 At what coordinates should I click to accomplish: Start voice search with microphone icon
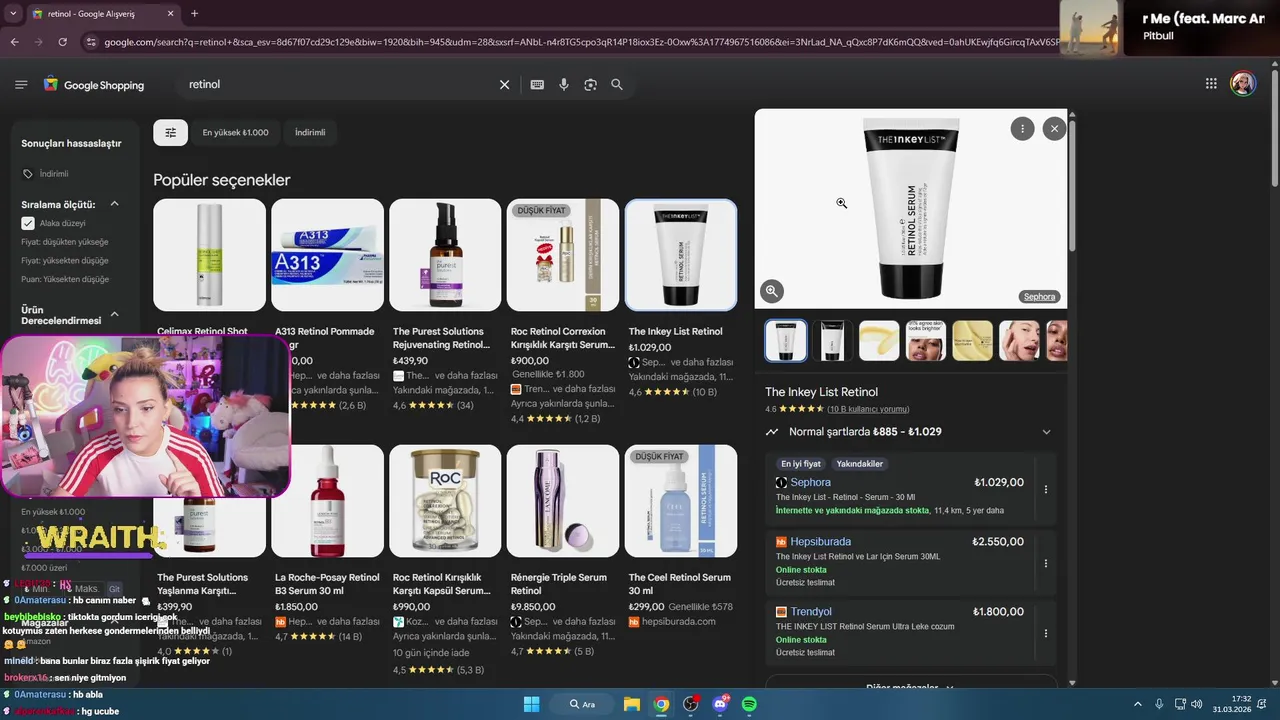(x=564, y=85)
